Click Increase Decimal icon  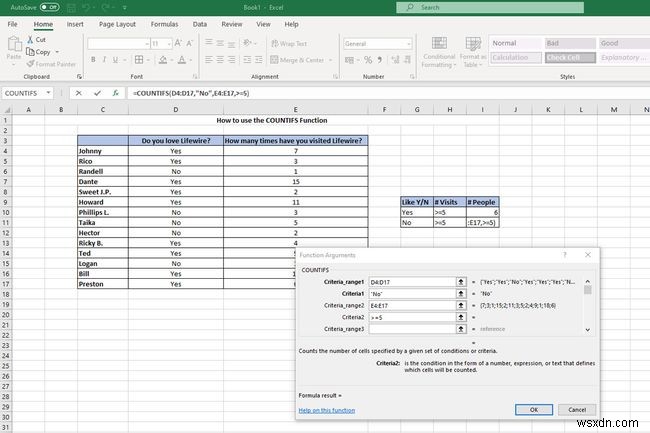click(x=395, y=60)
